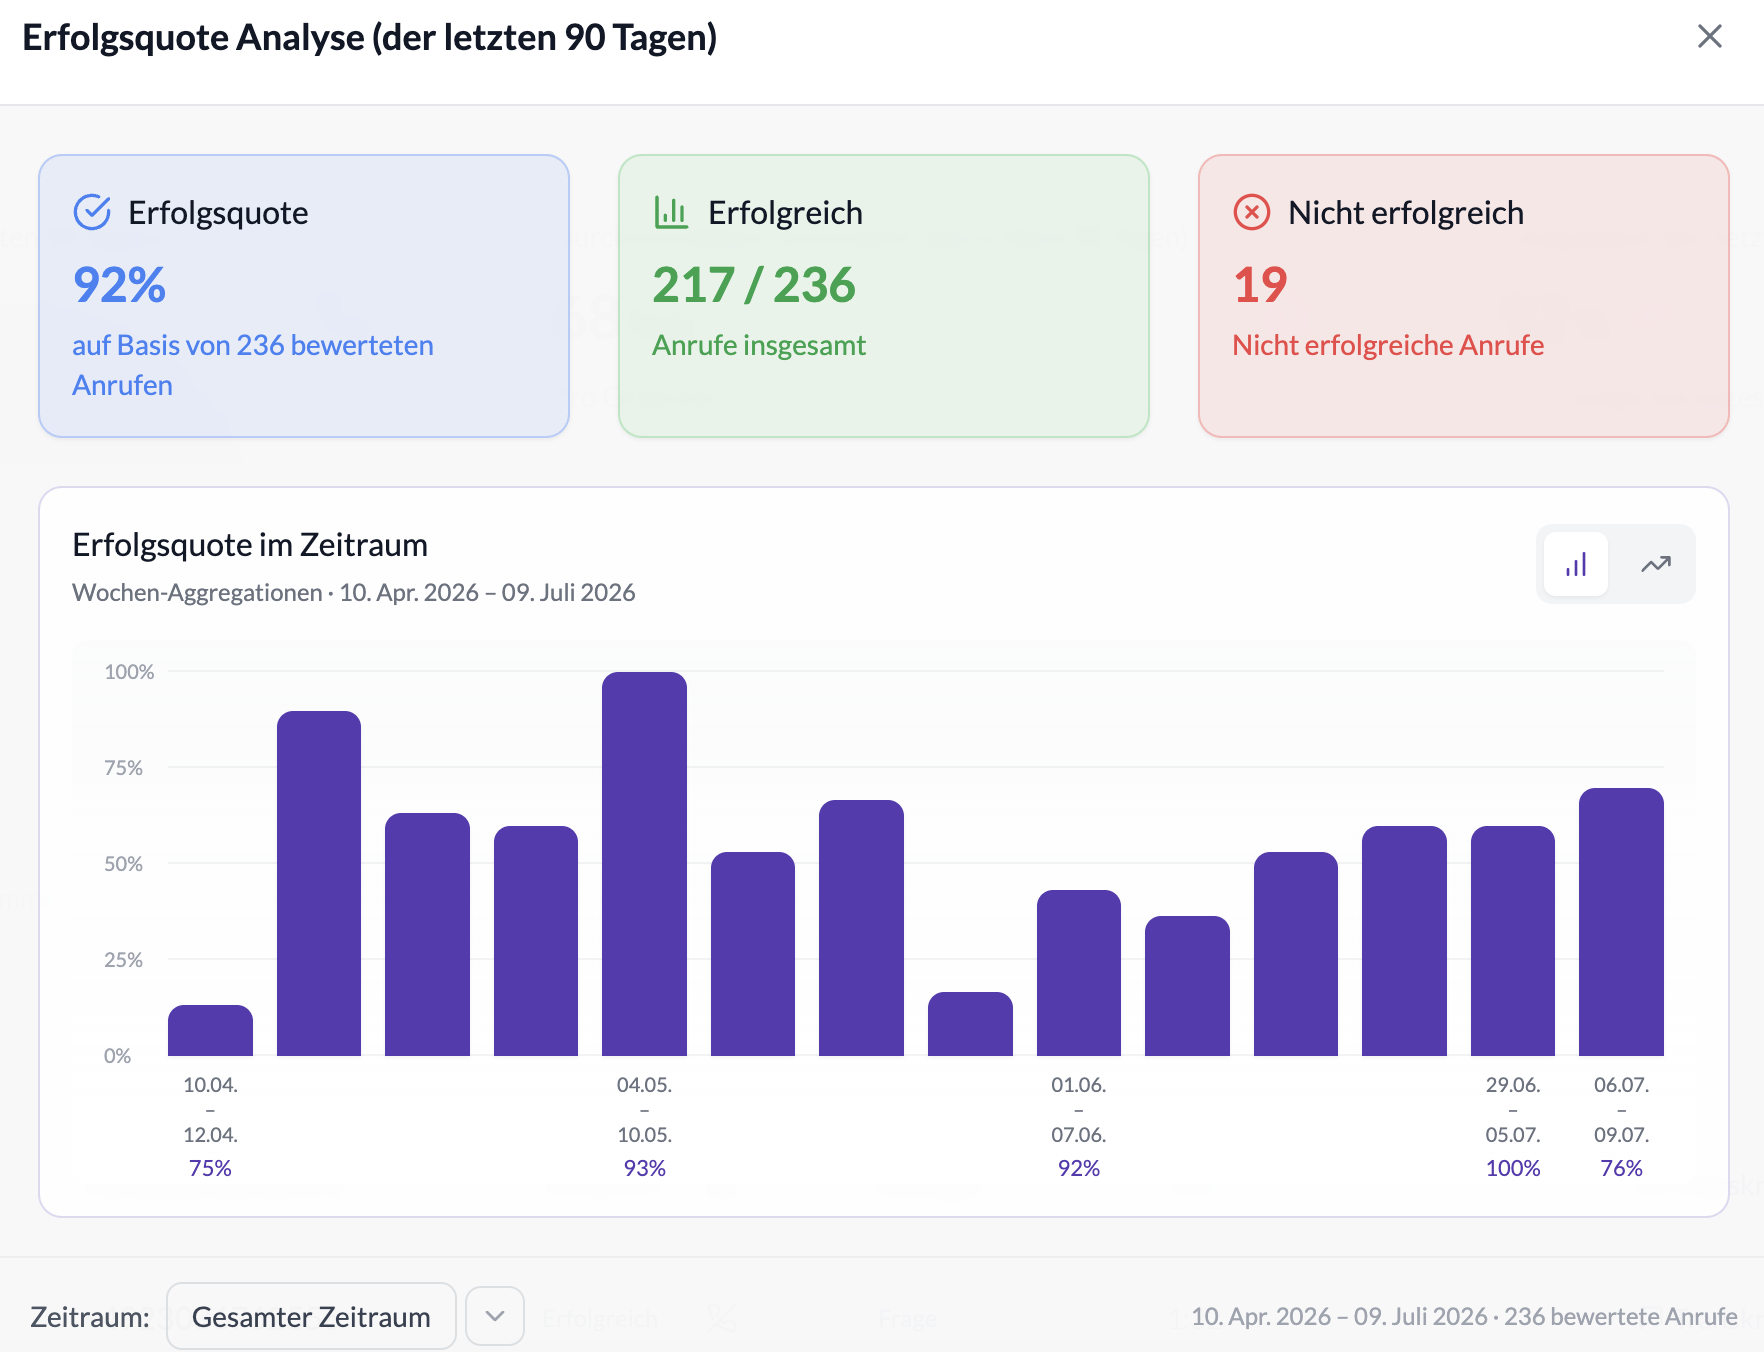Viewport: 1764px width, 1352px height.
Task: Close the Erfolgsquote Analyse dialog
Action: [x=1710, y=37]
